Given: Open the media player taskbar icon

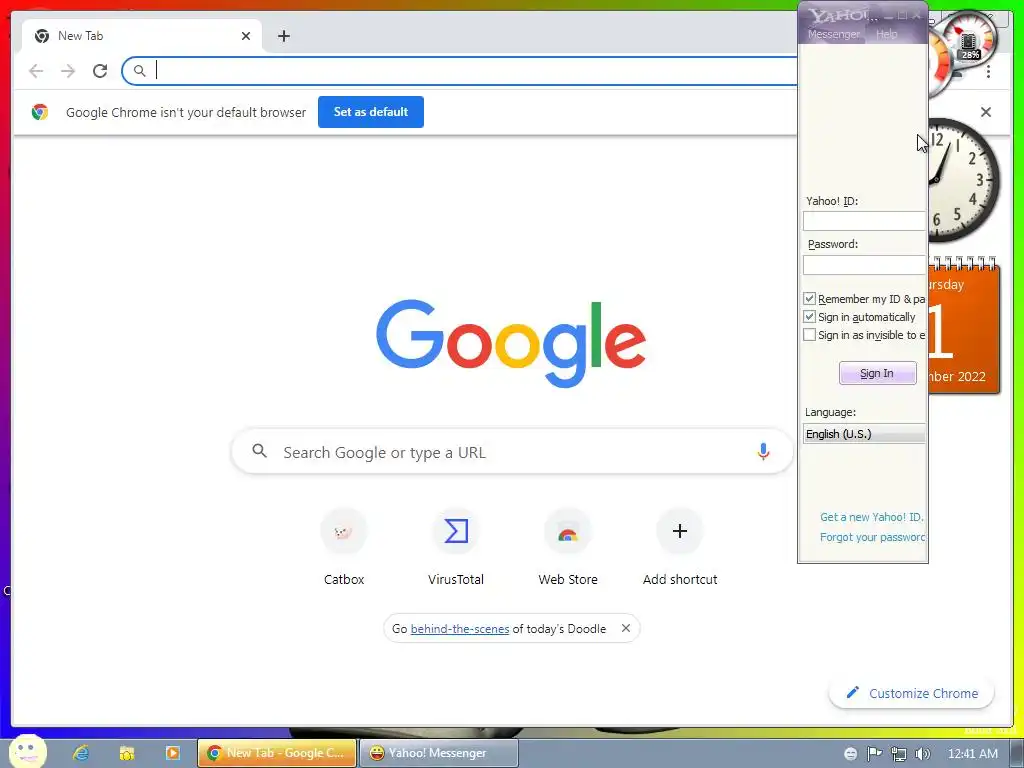Looking at the screenshot, I should [172, 753].
